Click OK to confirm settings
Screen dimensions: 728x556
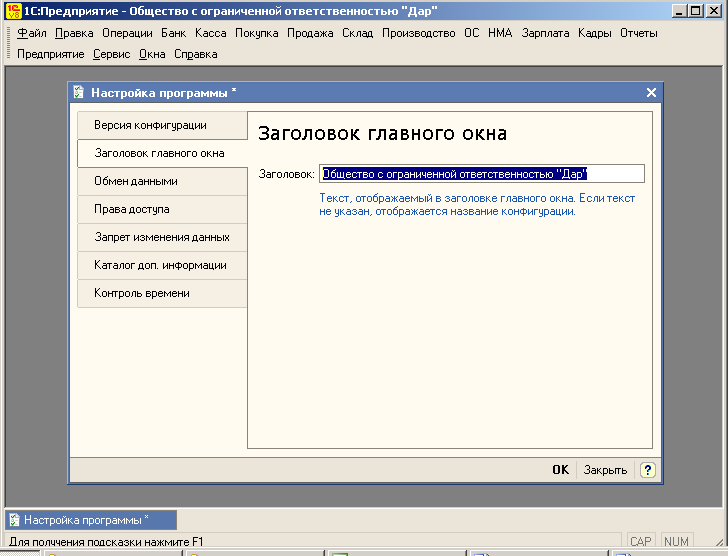click(560, 470)
